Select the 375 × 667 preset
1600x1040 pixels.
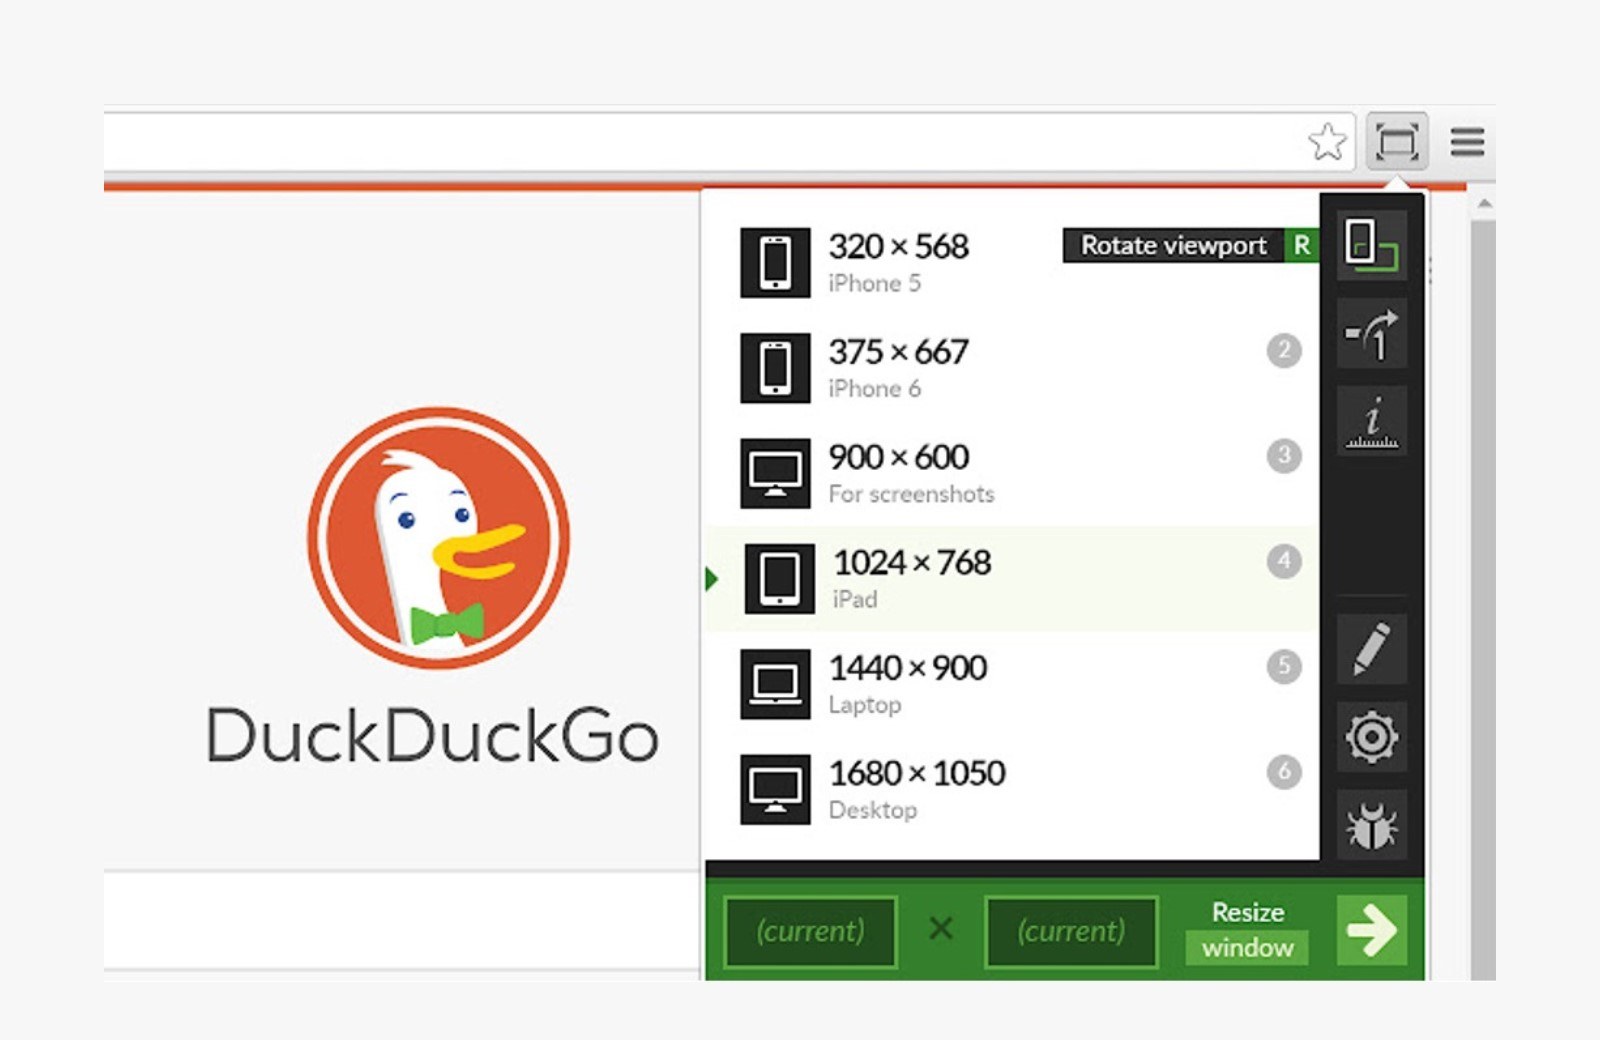[1012, 368]
